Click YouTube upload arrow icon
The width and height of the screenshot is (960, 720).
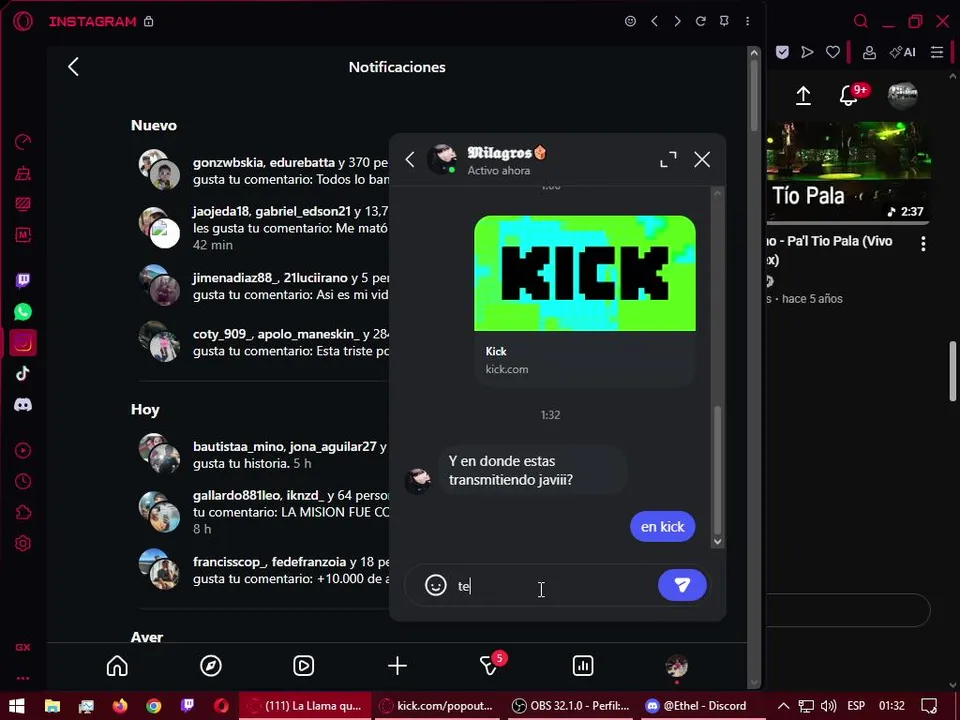coord(803,96)
